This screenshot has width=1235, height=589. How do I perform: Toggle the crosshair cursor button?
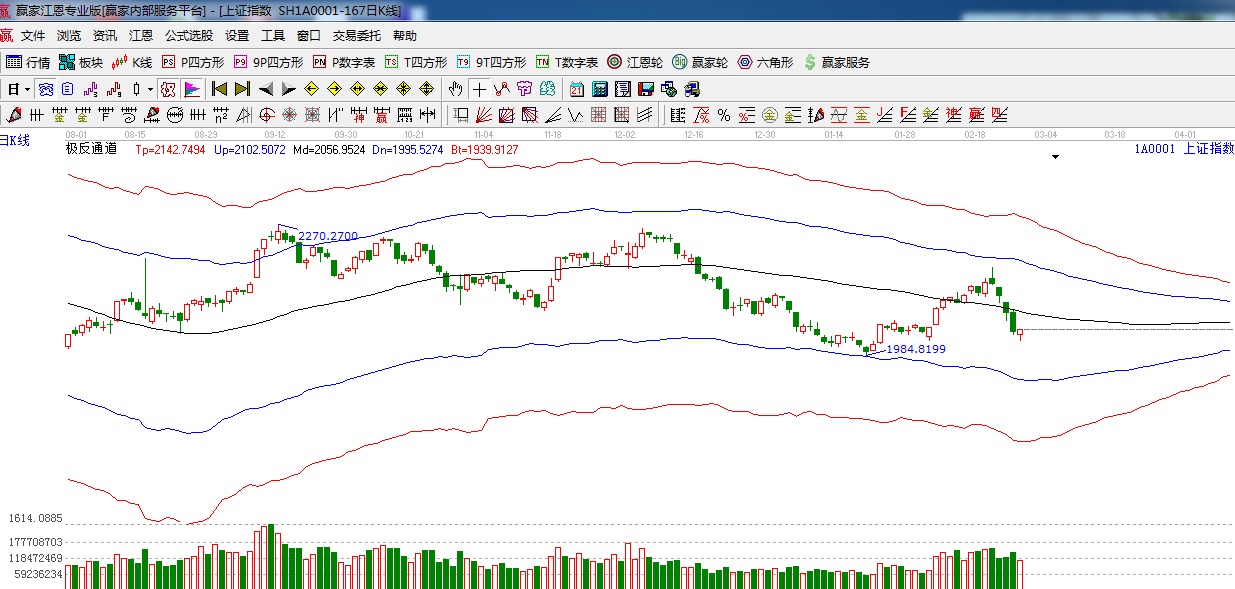point(480,89)
